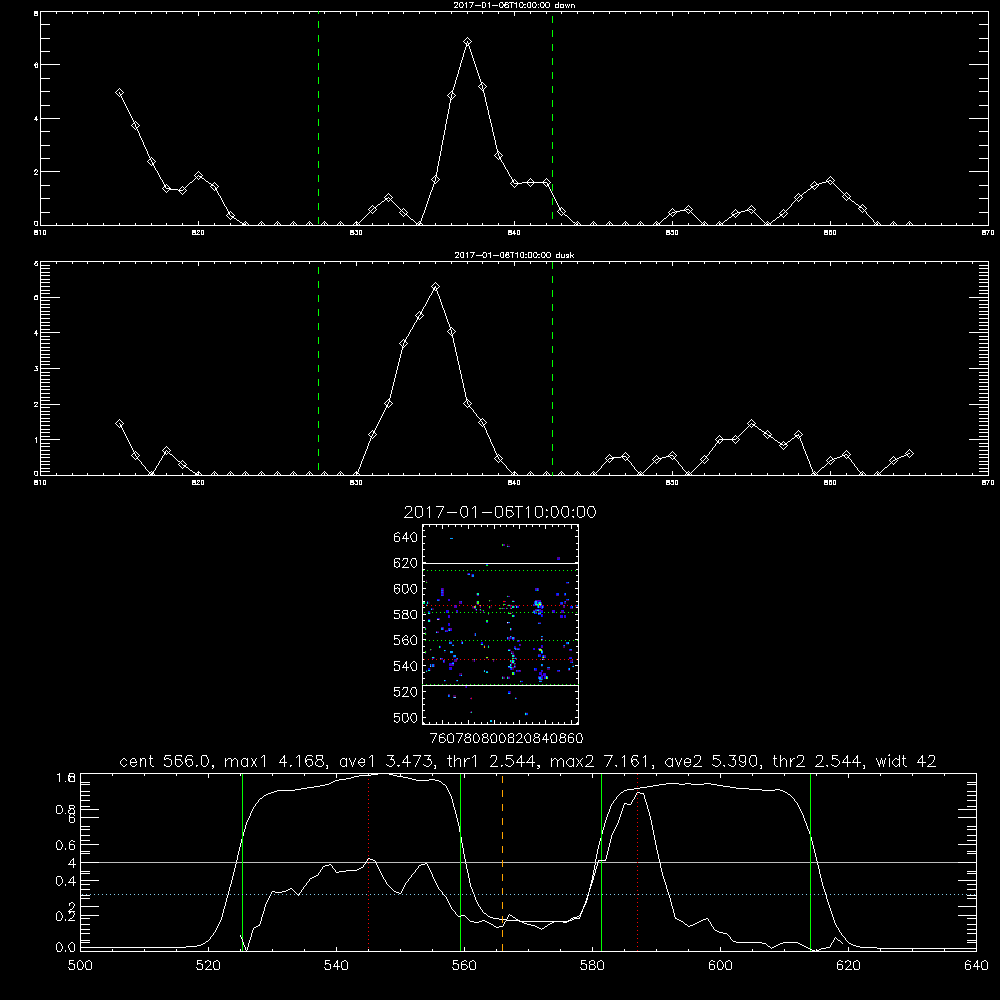Click the orange dashed center line at 566
This screenshot has width=1000, height=1000.
[x=503, y=862]
